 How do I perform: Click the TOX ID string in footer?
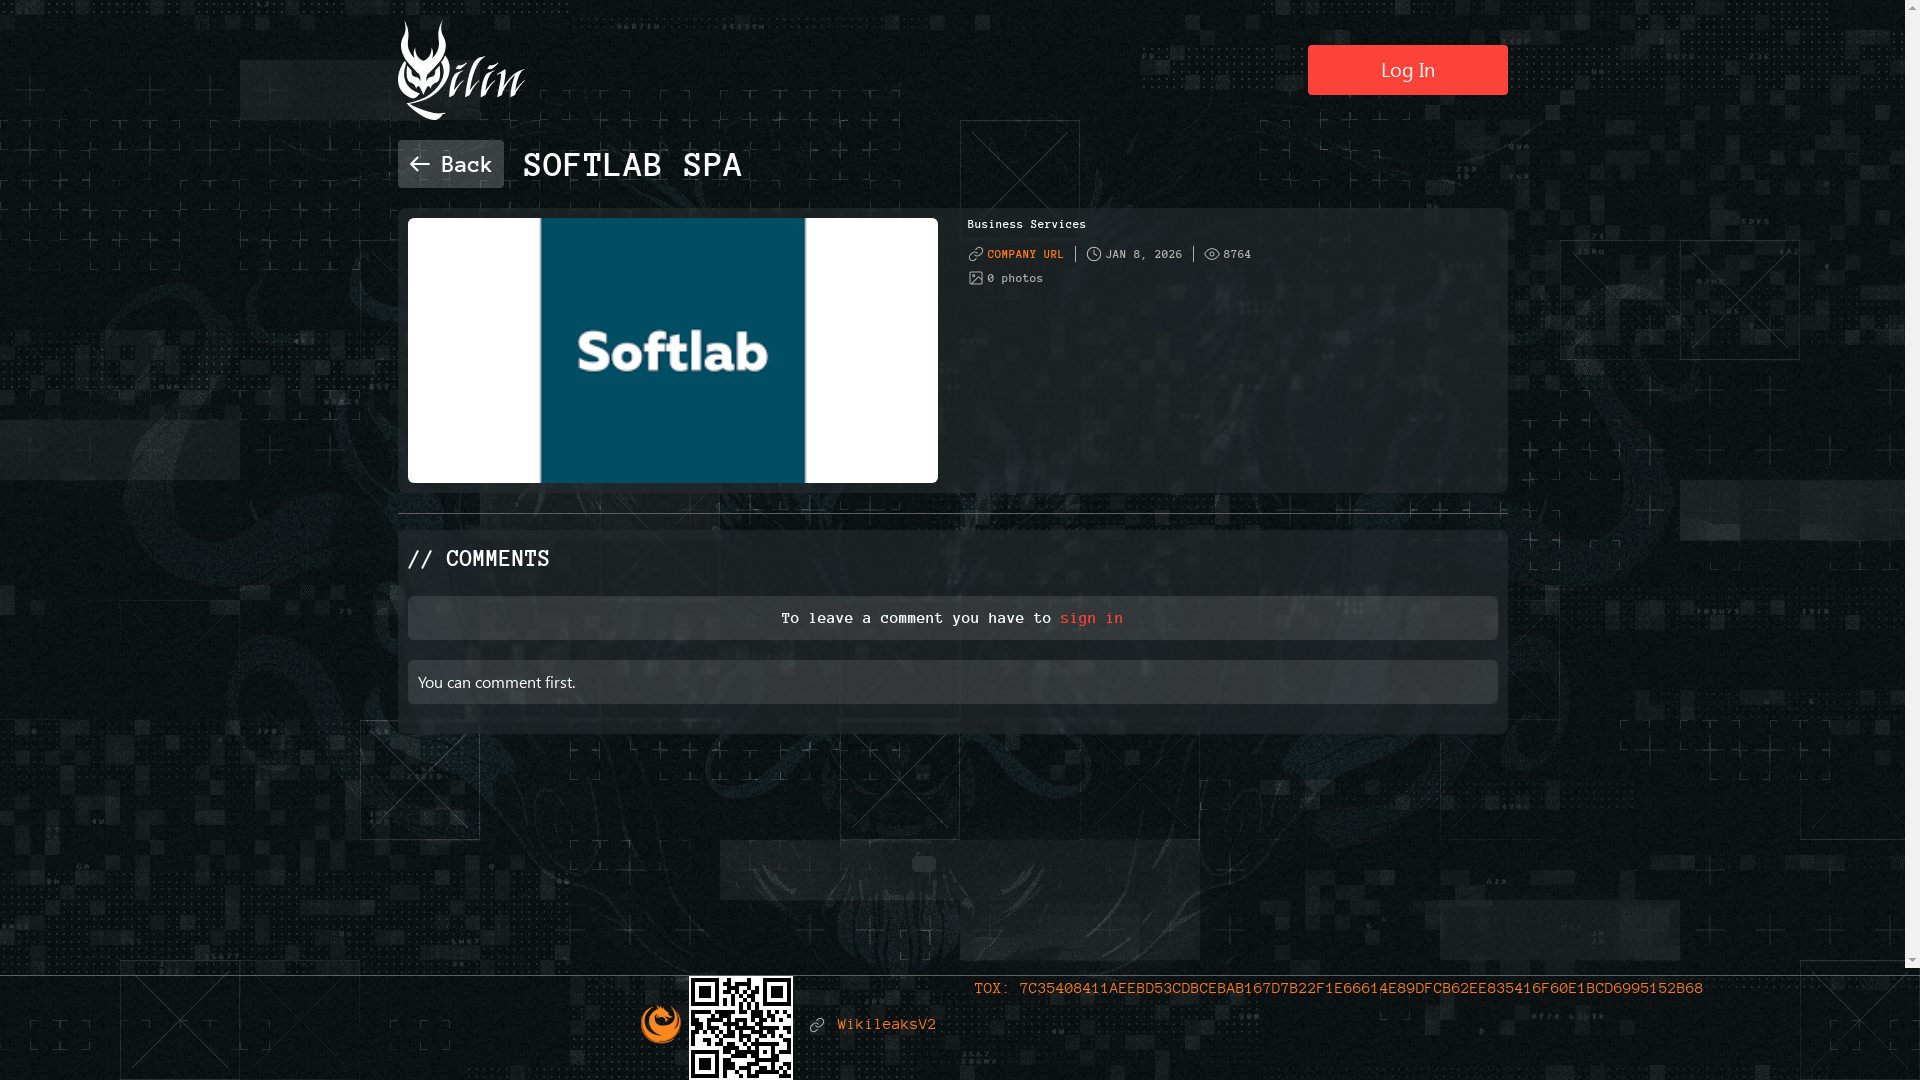[x=1360, y=989]
